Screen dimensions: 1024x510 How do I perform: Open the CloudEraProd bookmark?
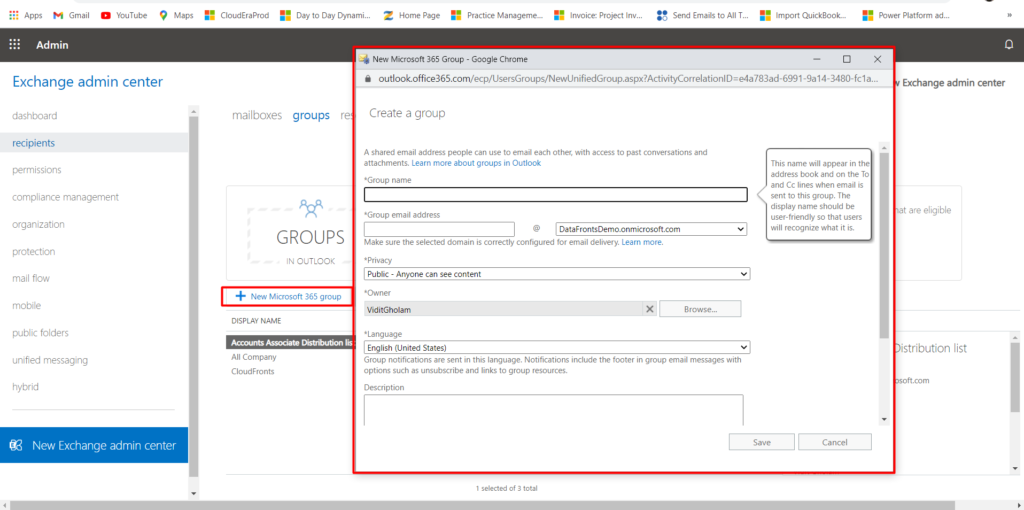237,15
